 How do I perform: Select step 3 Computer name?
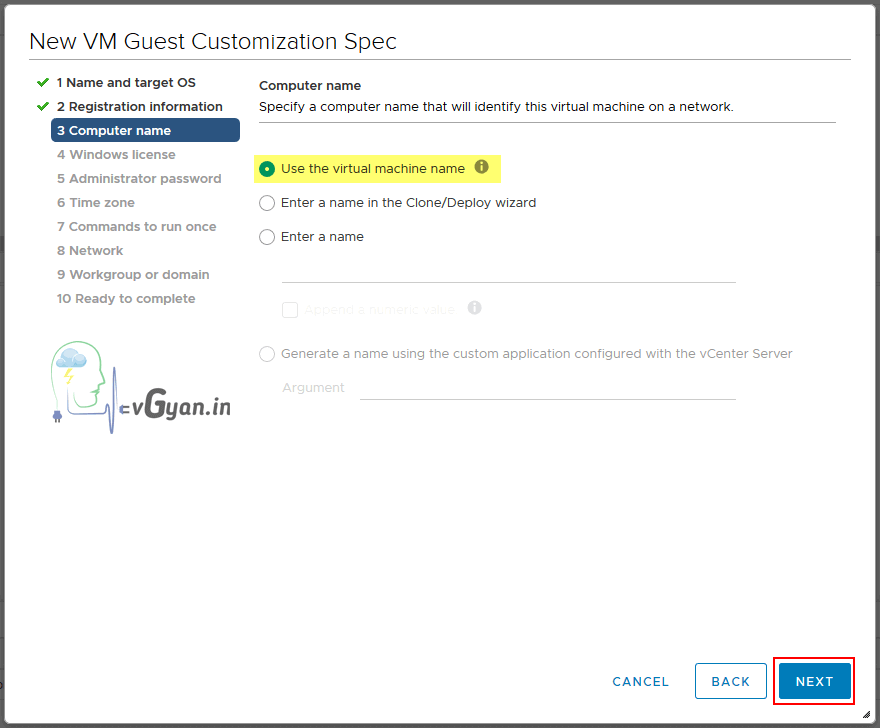[x=114, y=130]
